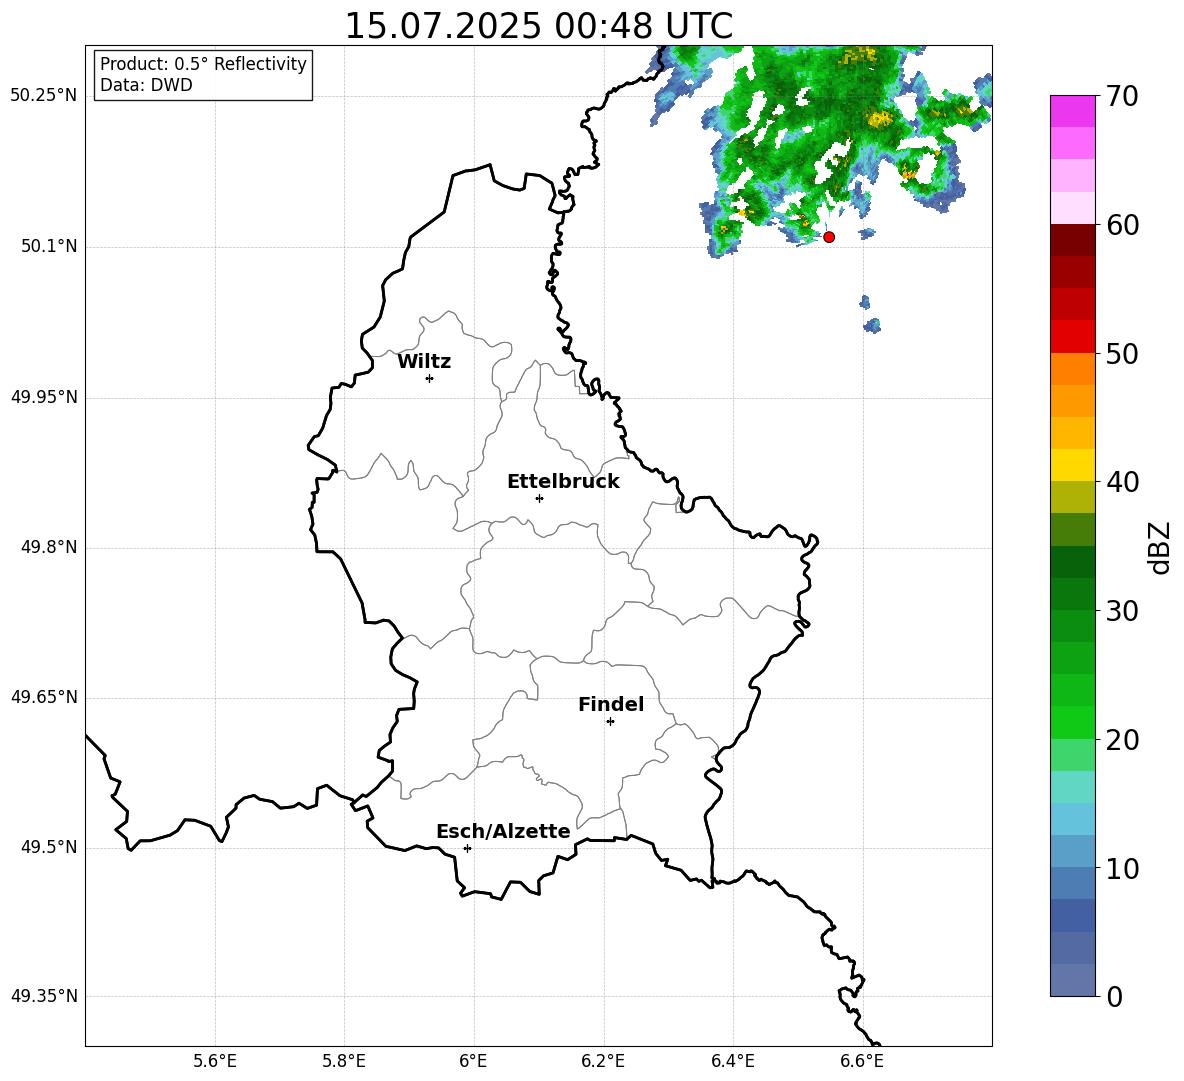Click the Ettelbruck label

pyautogui.click(x=563, y=482)
